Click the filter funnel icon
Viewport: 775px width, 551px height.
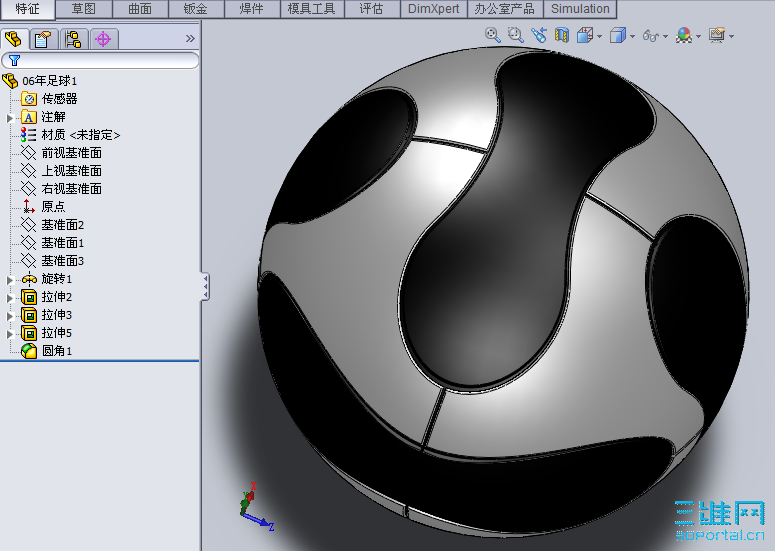pyautogui.click(x=14, y=60)
